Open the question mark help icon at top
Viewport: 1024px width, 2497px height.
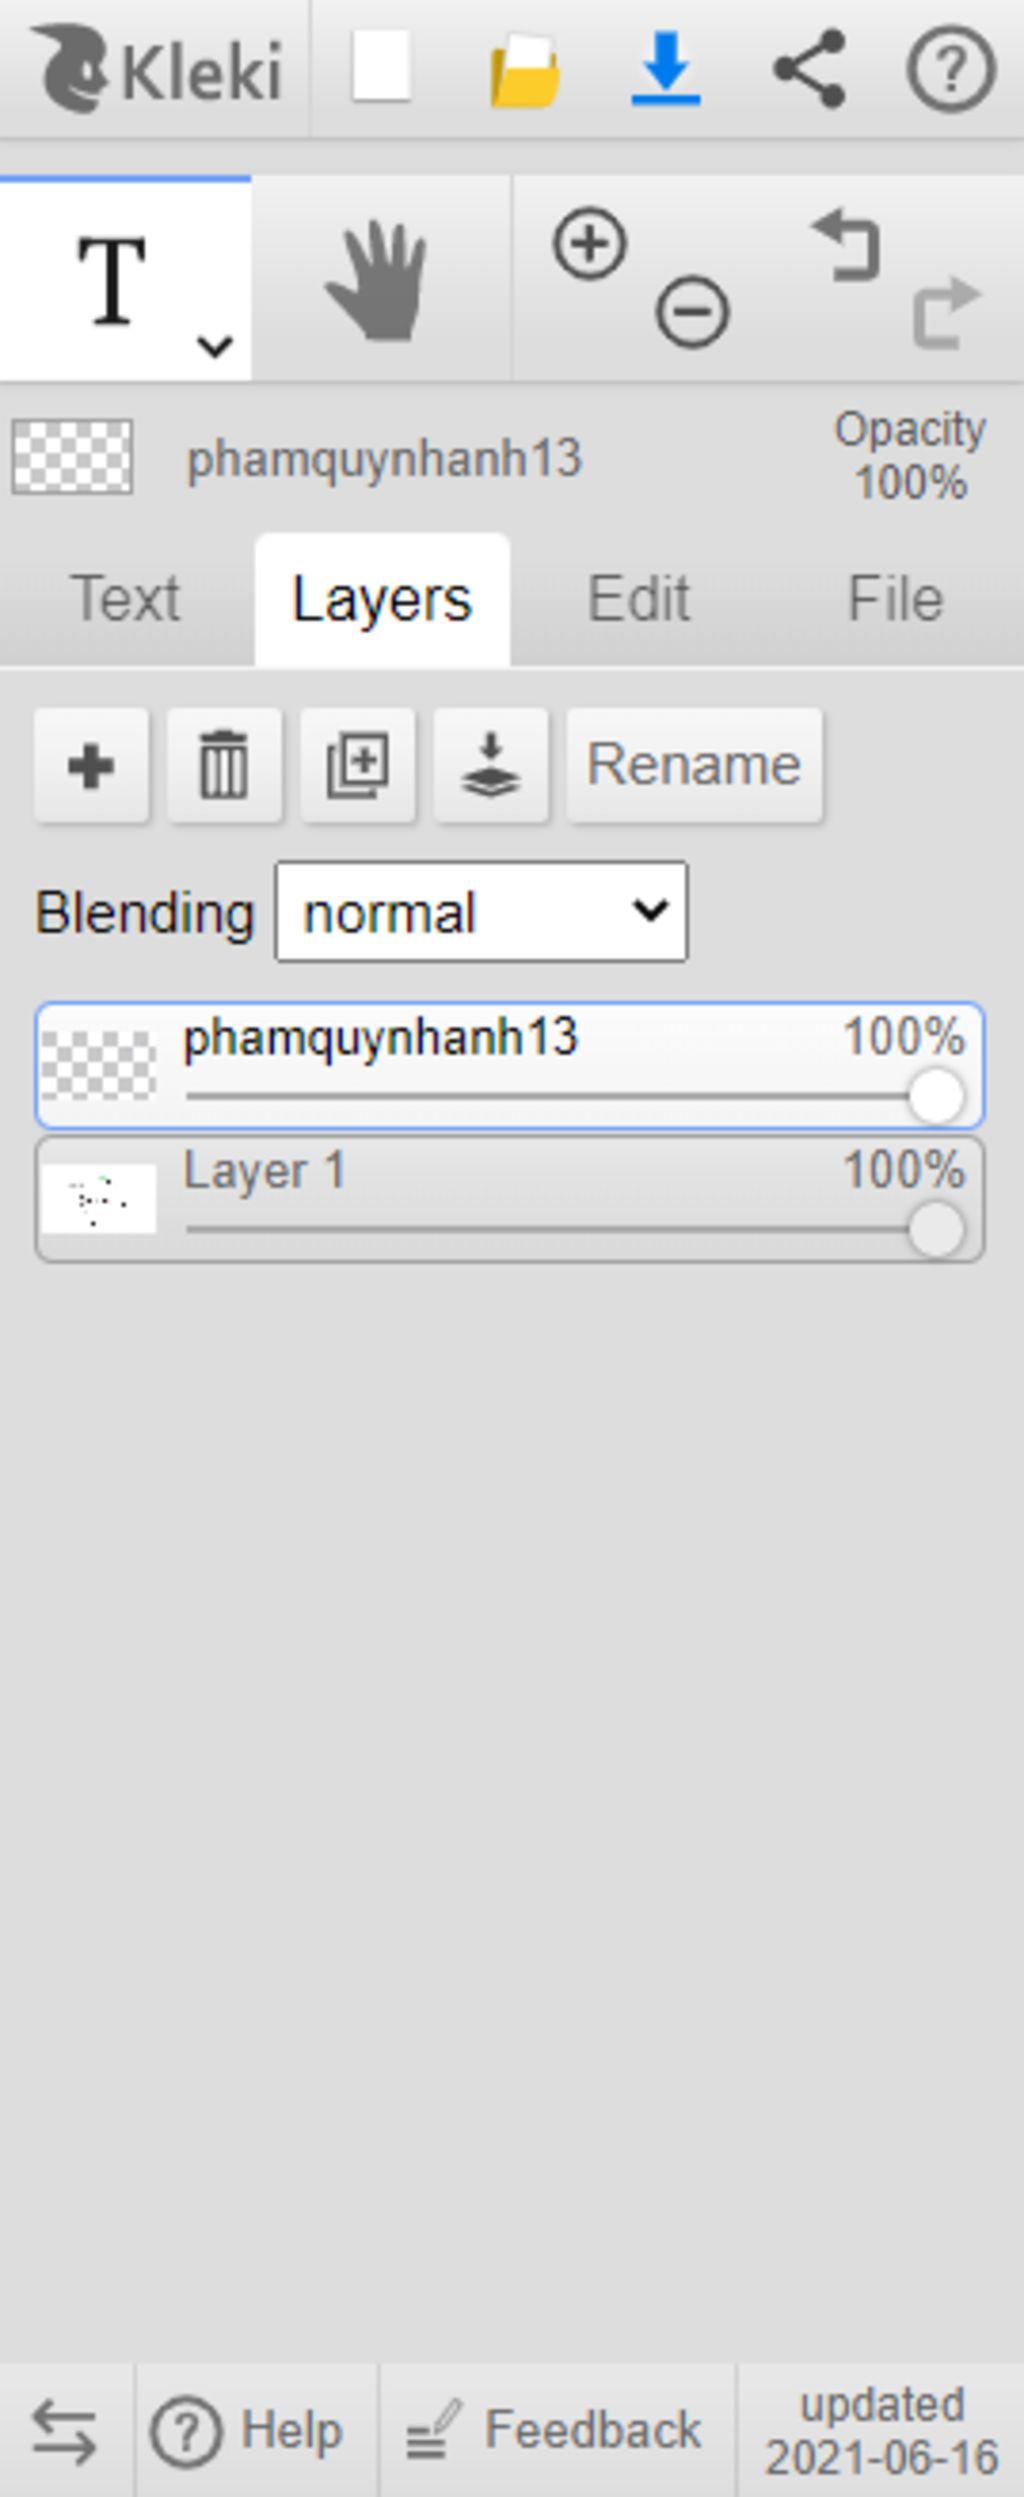(x=951, y=69)
